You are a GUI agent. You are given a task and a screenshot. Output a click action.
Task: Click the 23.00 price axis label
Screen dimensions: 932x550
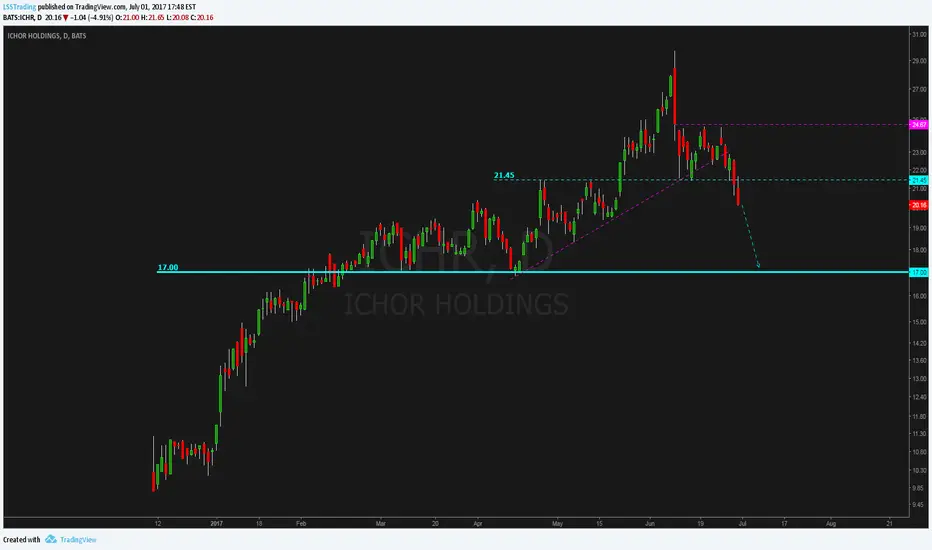pos(919,153)
